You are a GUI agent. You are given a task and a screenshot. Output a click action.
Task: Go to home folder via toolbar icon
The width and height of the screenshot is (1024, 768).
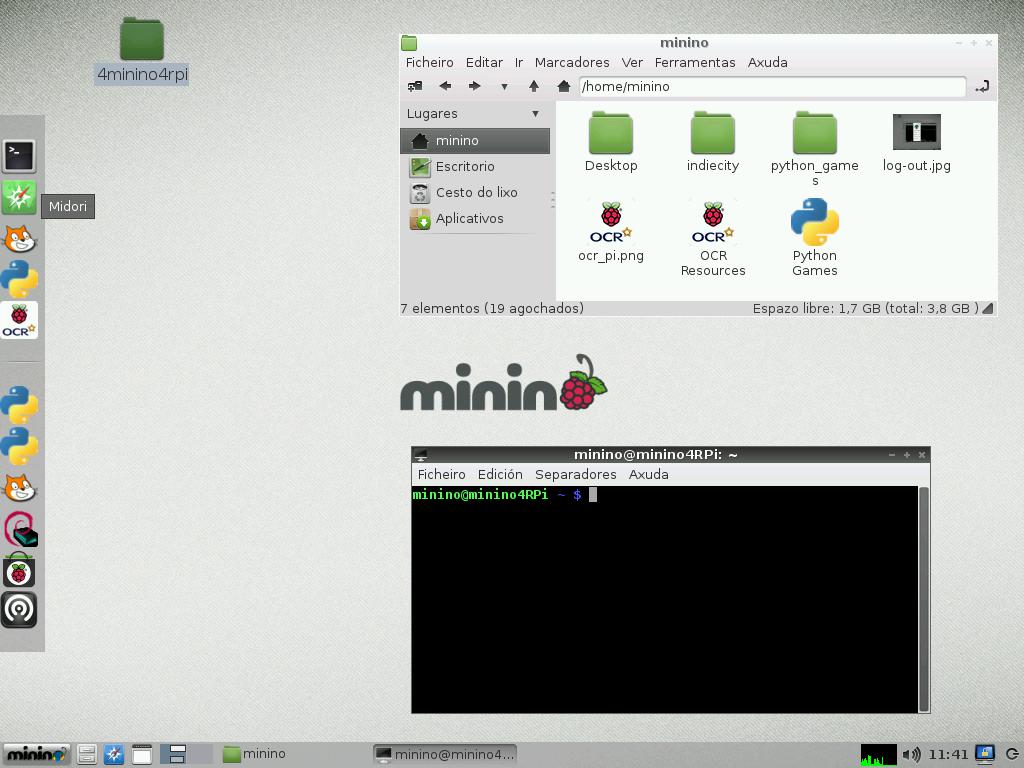pos(564,86)
